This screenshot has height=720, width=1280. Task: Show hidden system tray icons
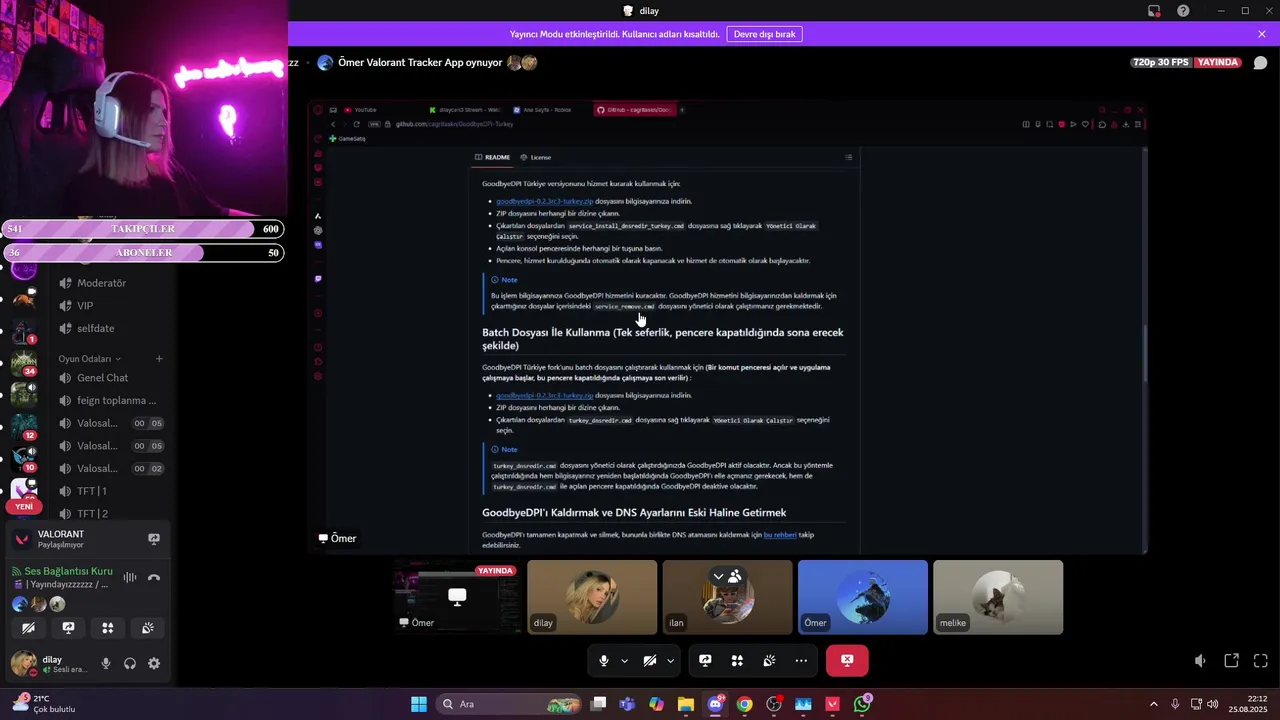point(1153,704)
